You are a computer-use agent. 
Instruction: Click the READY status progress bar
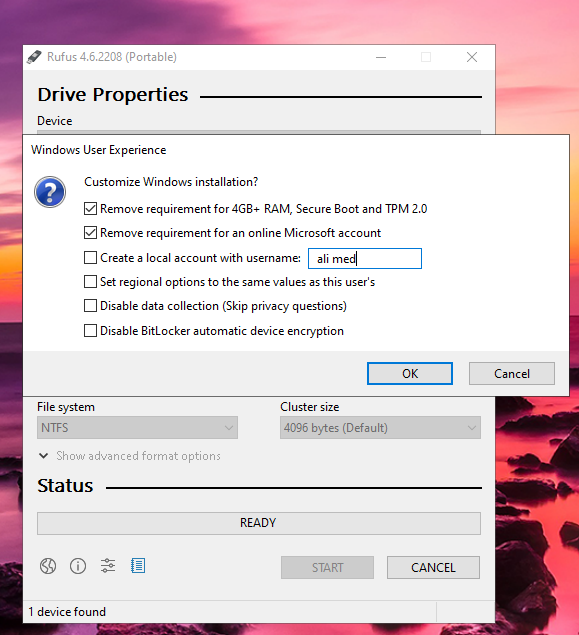tap(259, 523)
